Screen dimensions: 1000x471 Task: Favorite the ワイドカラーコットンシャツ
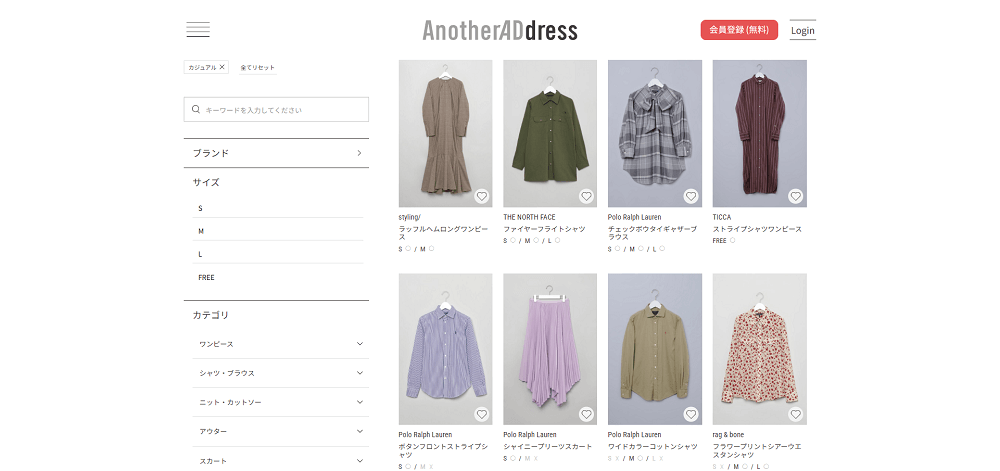[691, 414]
